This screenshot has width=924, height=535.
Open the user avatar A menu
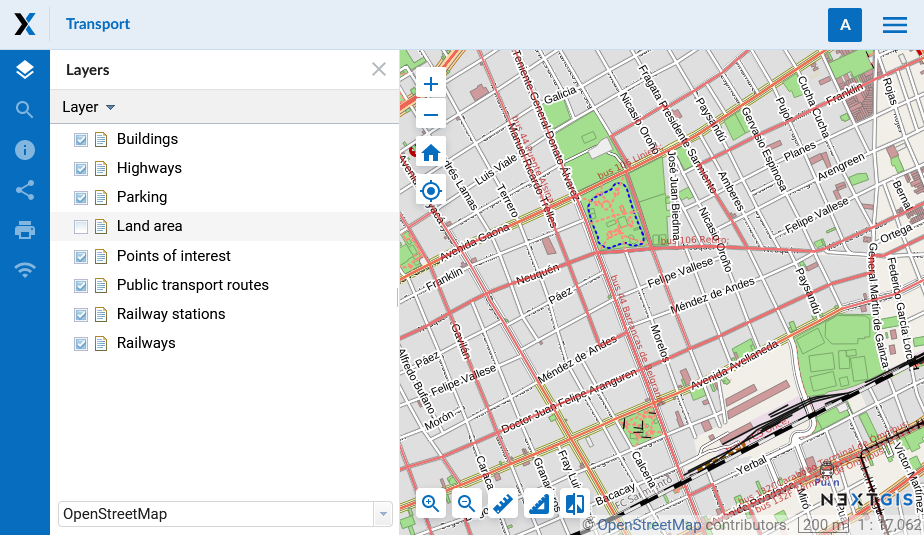pos(844,25)
